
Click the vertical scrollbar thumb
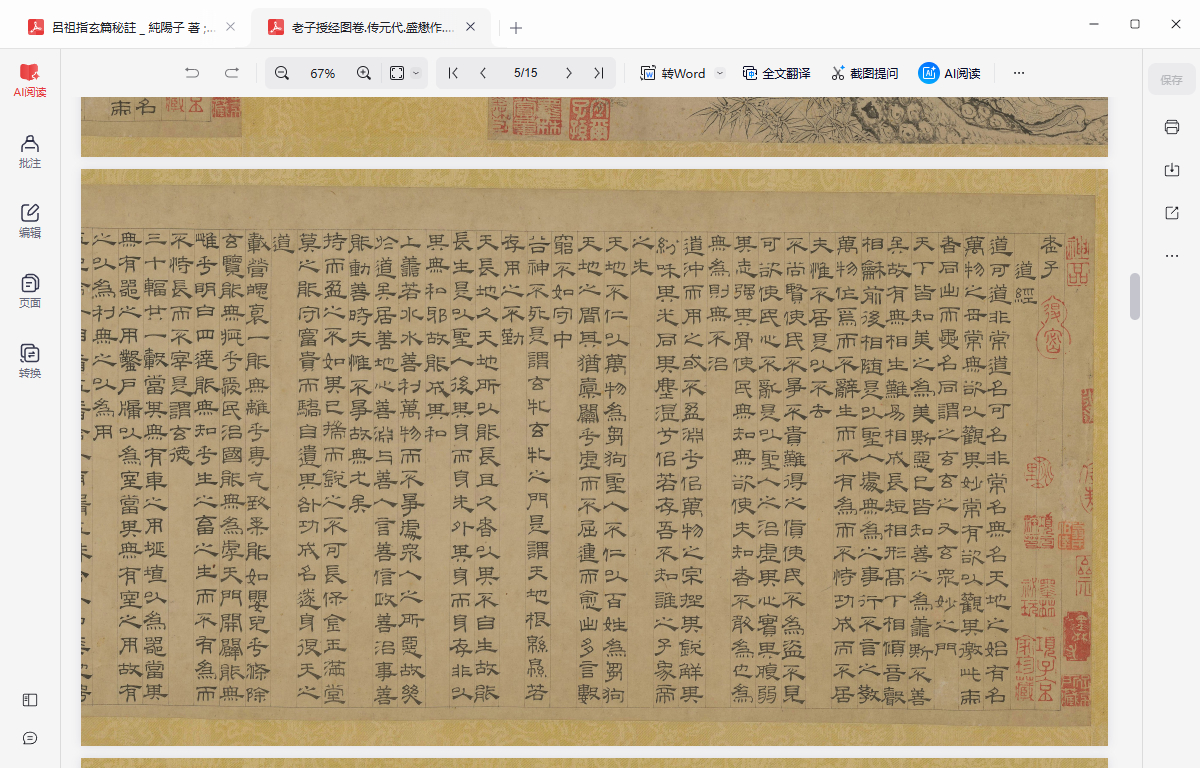click(x=1135, y=296)
